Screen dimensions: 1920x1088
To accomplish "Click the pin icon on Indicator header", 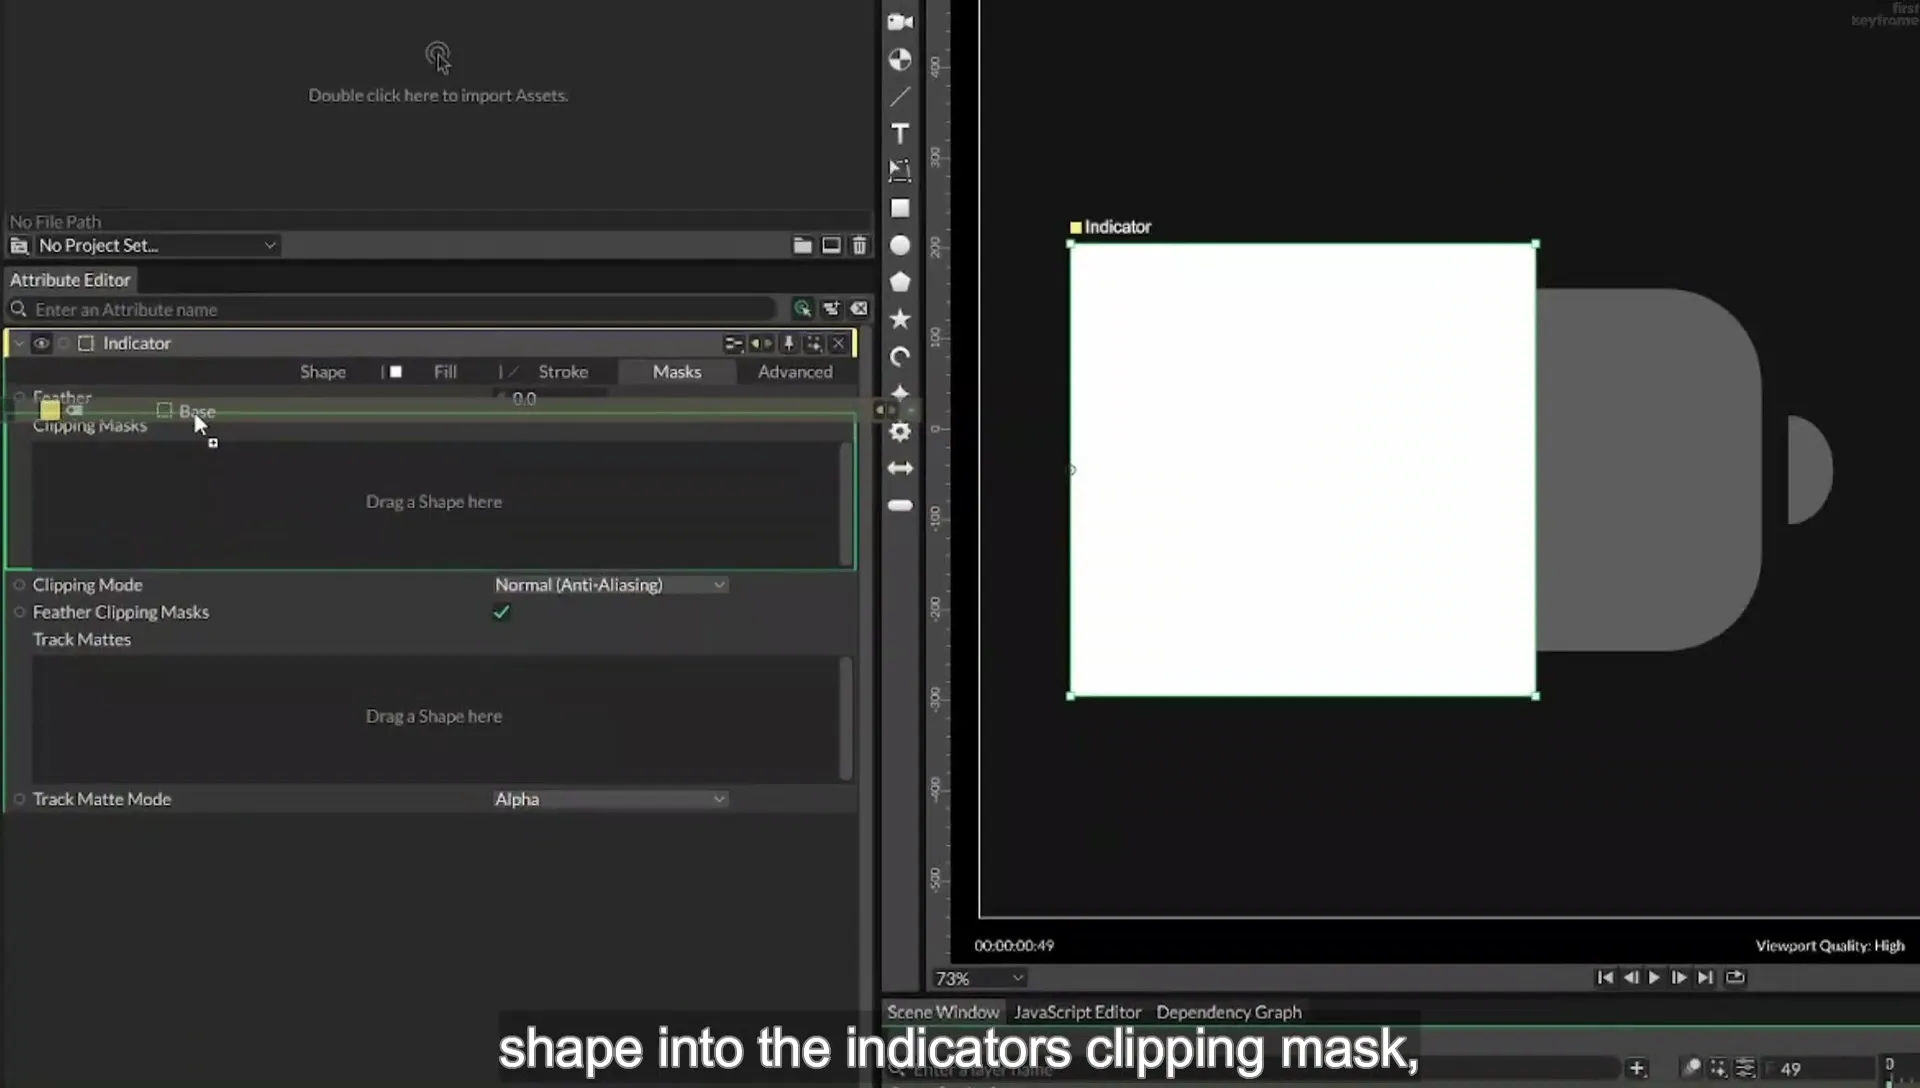I will (788, 344).
